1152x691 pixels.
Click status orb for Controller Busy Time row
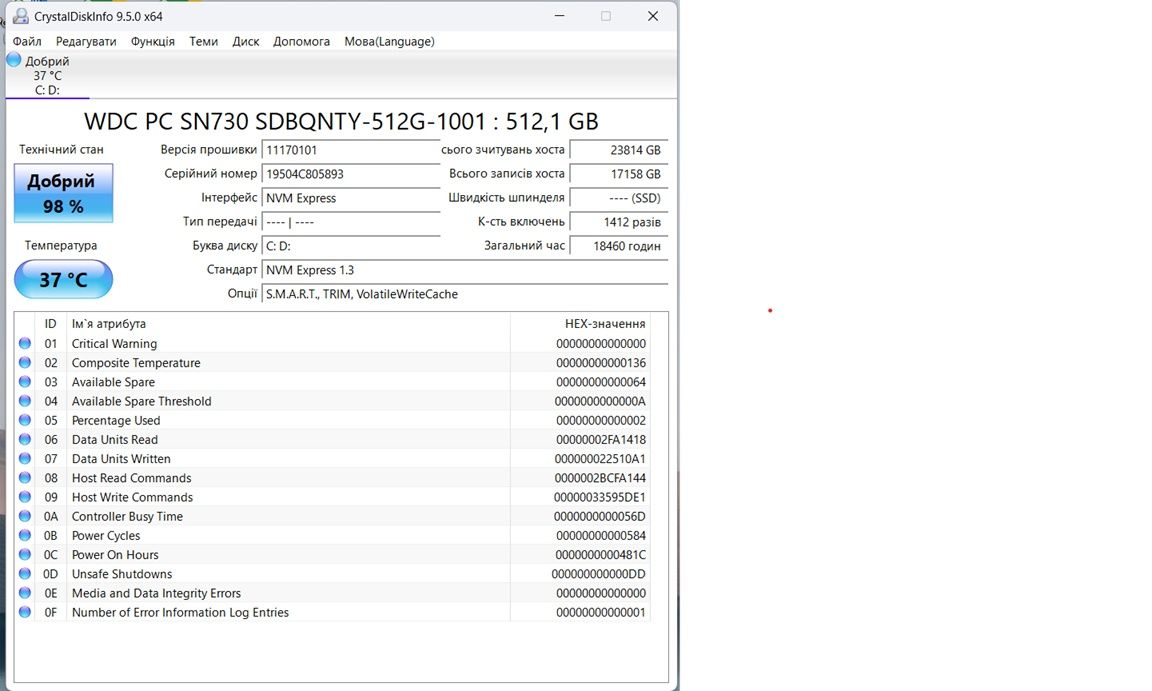(25, 515)
